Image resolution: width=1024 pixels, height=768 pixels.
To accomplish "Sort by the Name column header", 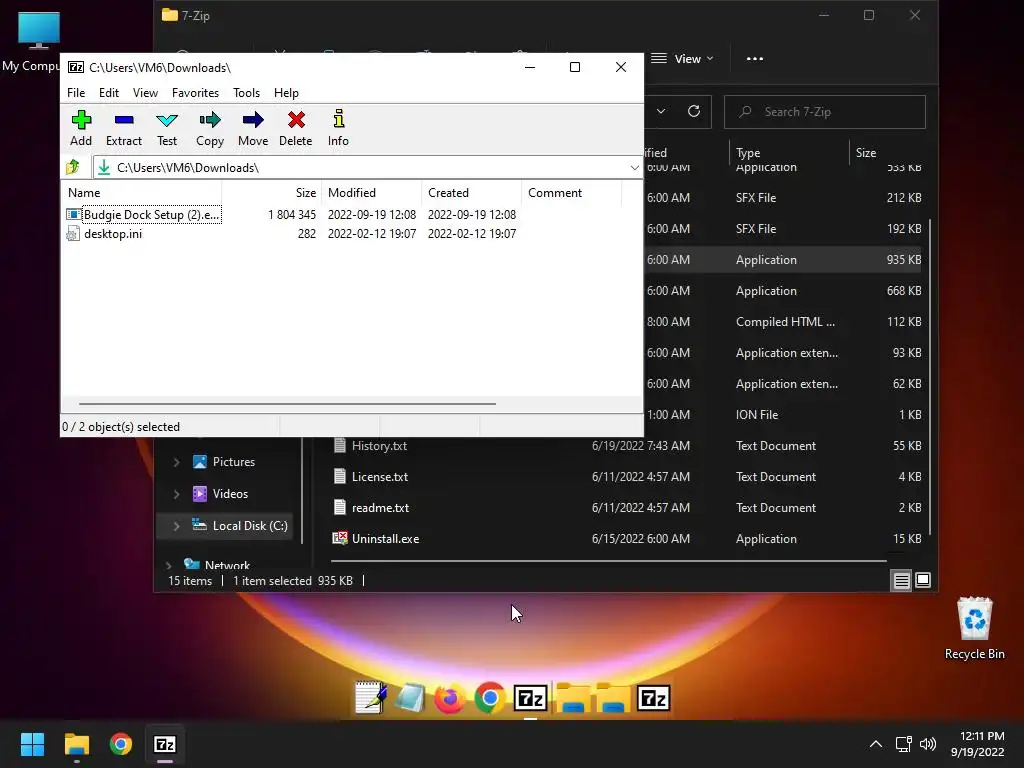I will pyautogui.click(x=142, y=193).
